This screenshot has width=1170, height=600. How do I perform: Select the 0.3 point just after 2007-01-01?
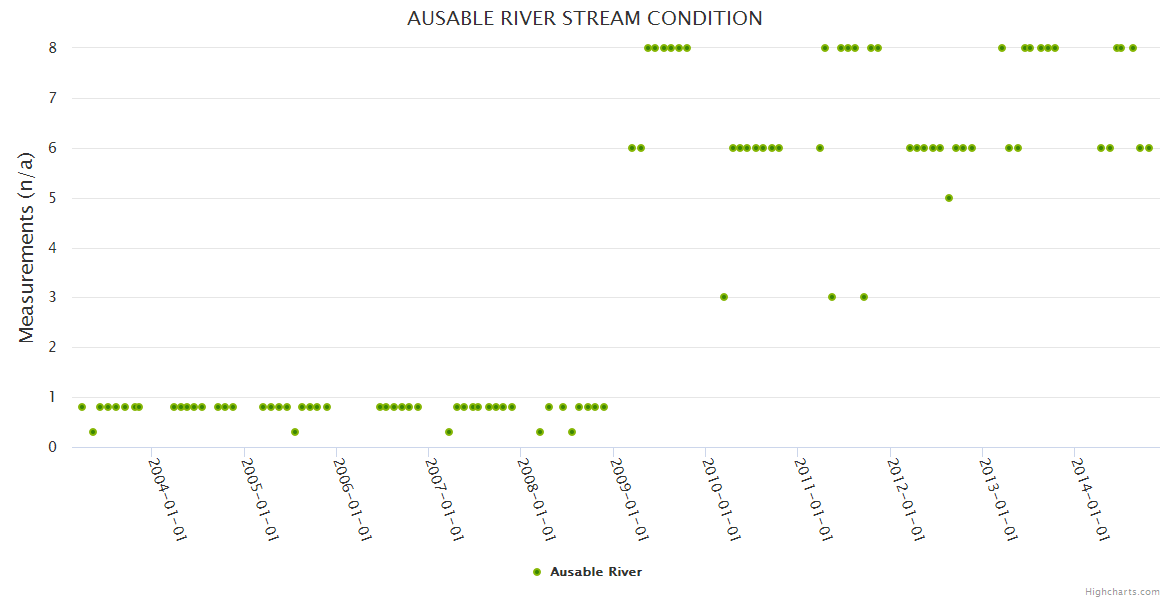click(x=449, y=432)
